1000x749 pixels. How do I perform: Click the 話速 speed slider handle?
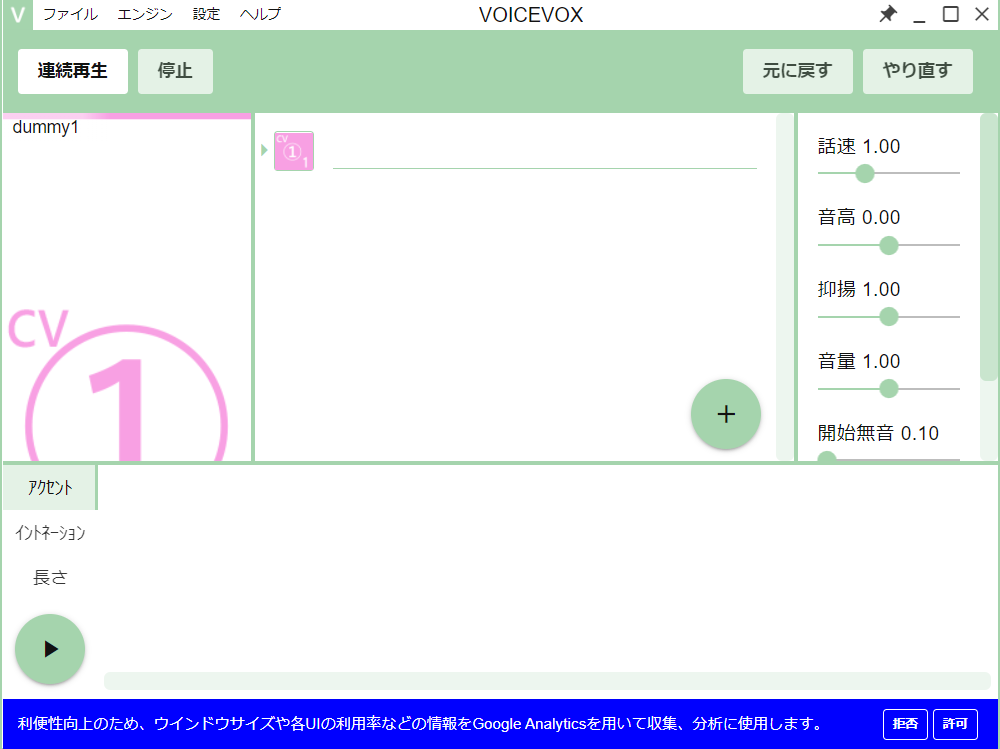[864, 173]
